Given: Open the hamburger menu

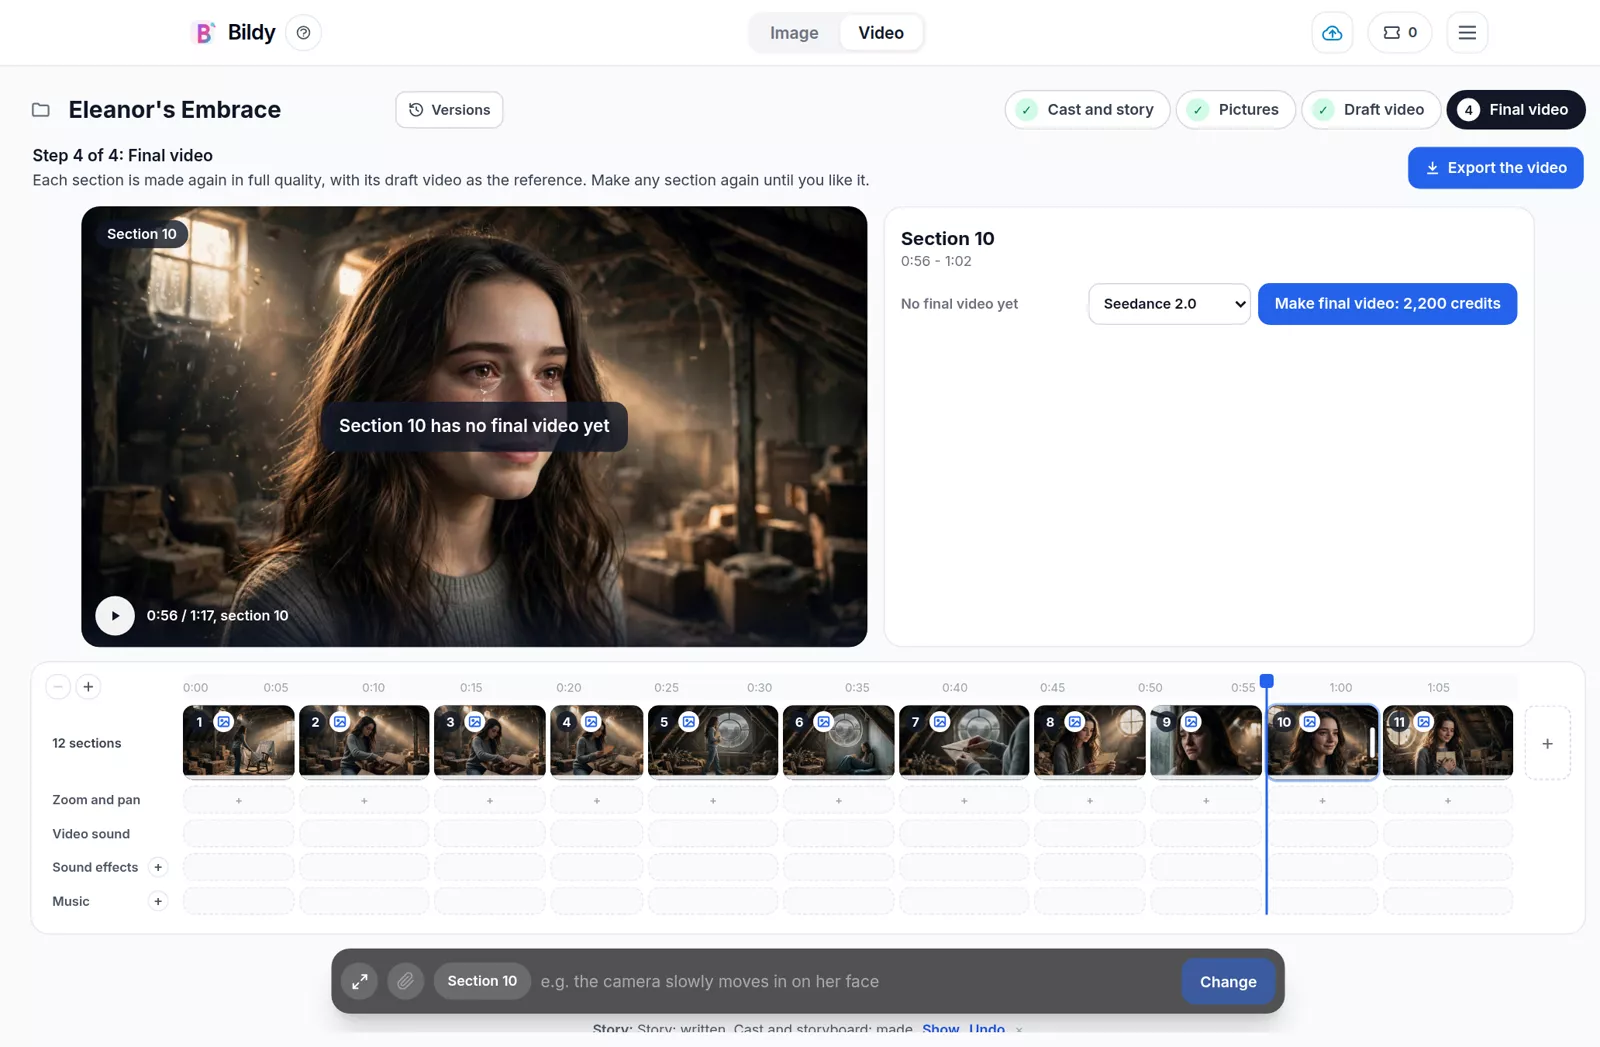Looking at the screenshot, I should coord(1467,33).
